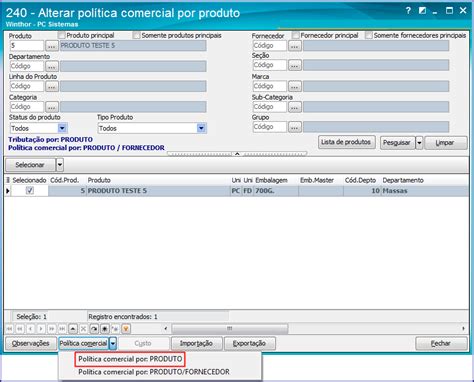Go to saved bookmark icon

pyautogui.click(x=115, y=329)
